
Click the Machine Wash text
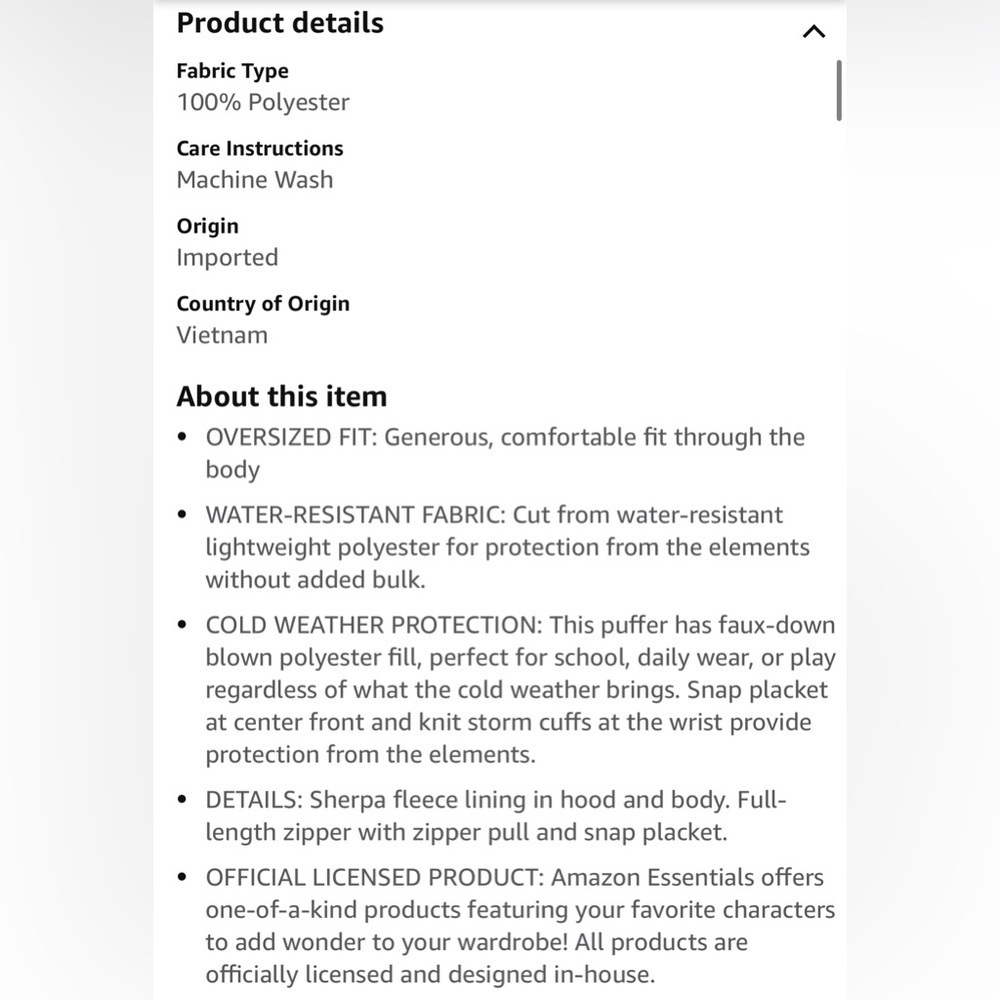(254, 180)
